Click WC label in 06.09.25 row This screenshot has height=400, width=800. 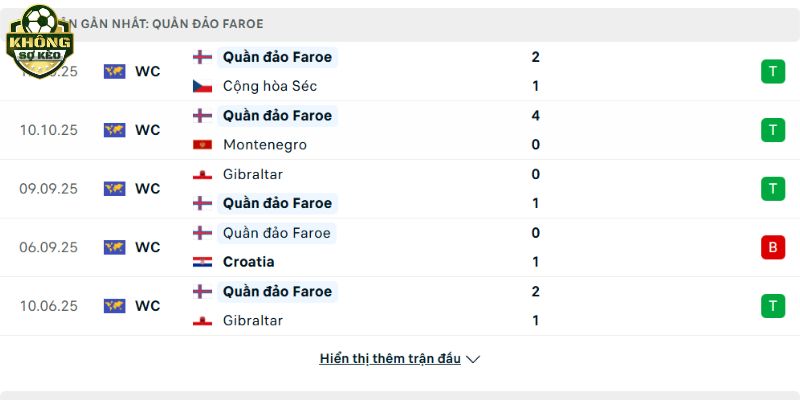[x=147, y=247]
